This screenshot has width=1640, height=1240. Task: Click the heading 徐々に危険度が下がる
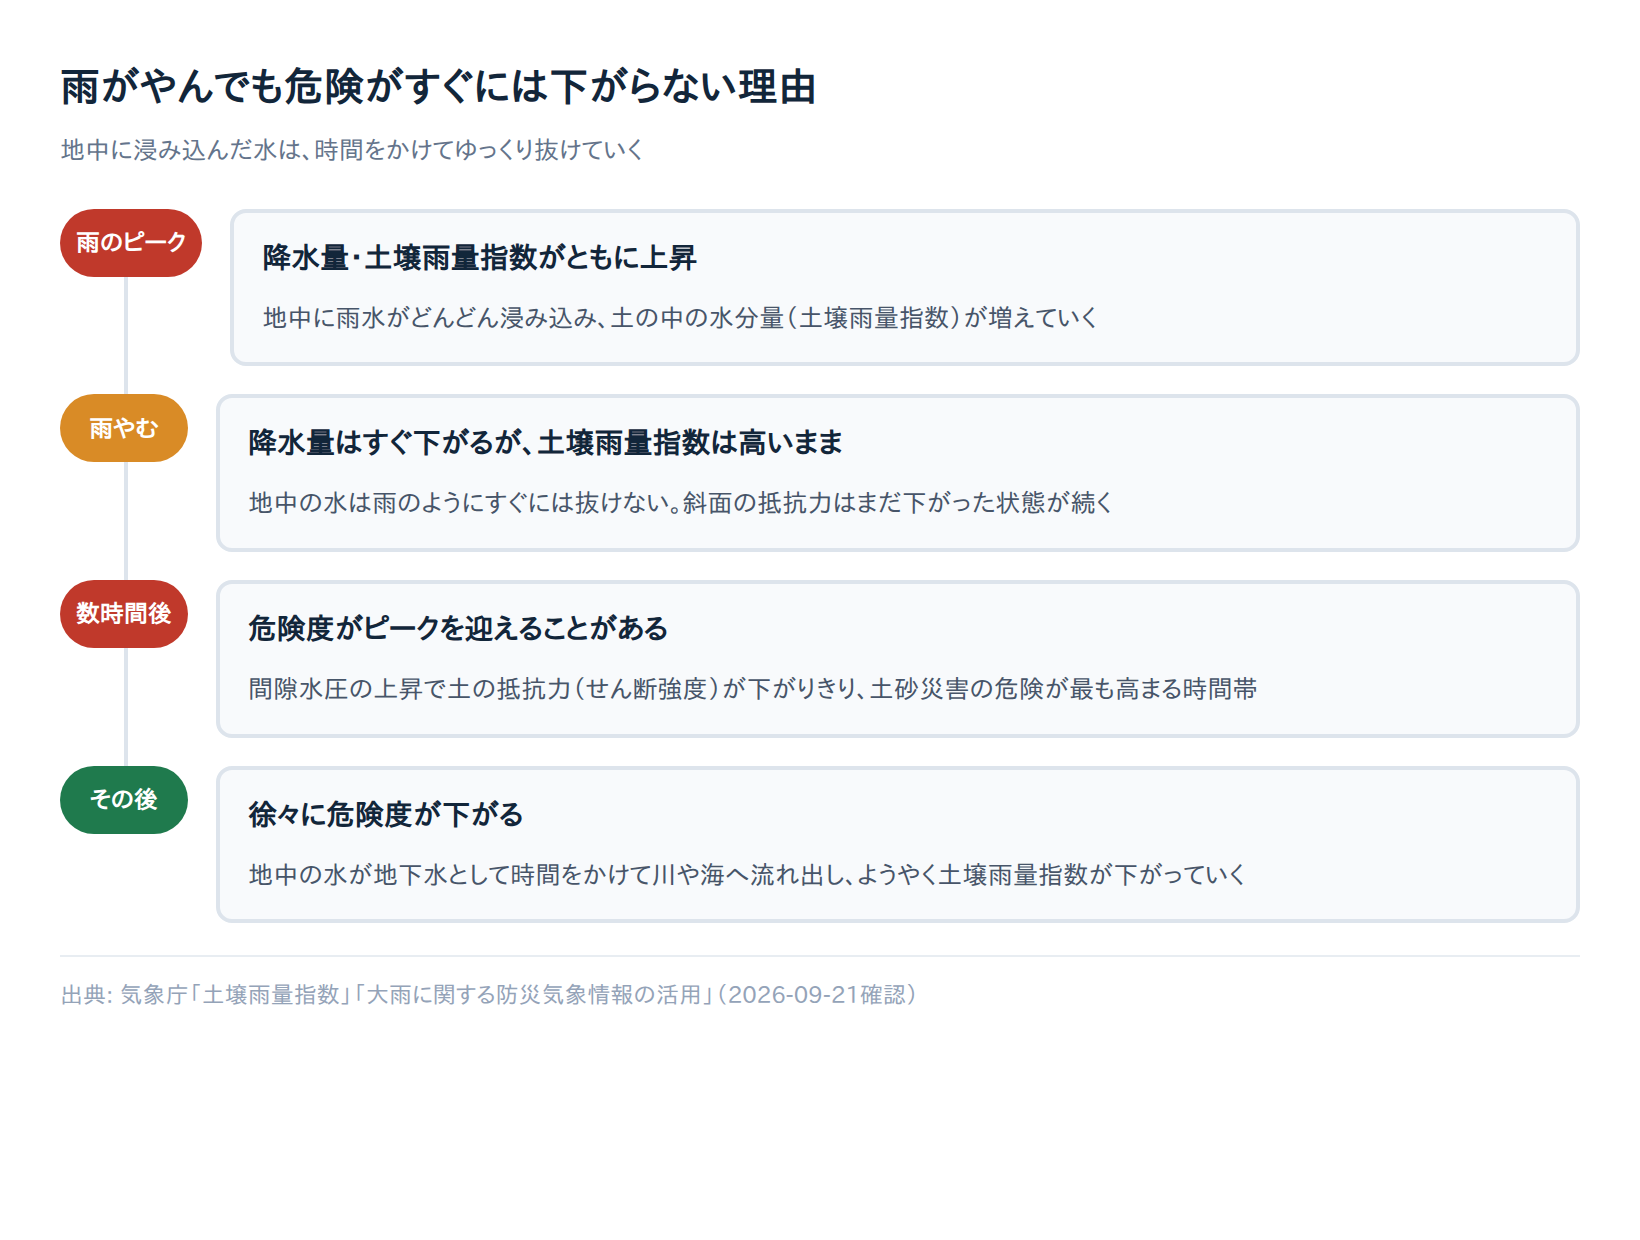tap(386, 814)
